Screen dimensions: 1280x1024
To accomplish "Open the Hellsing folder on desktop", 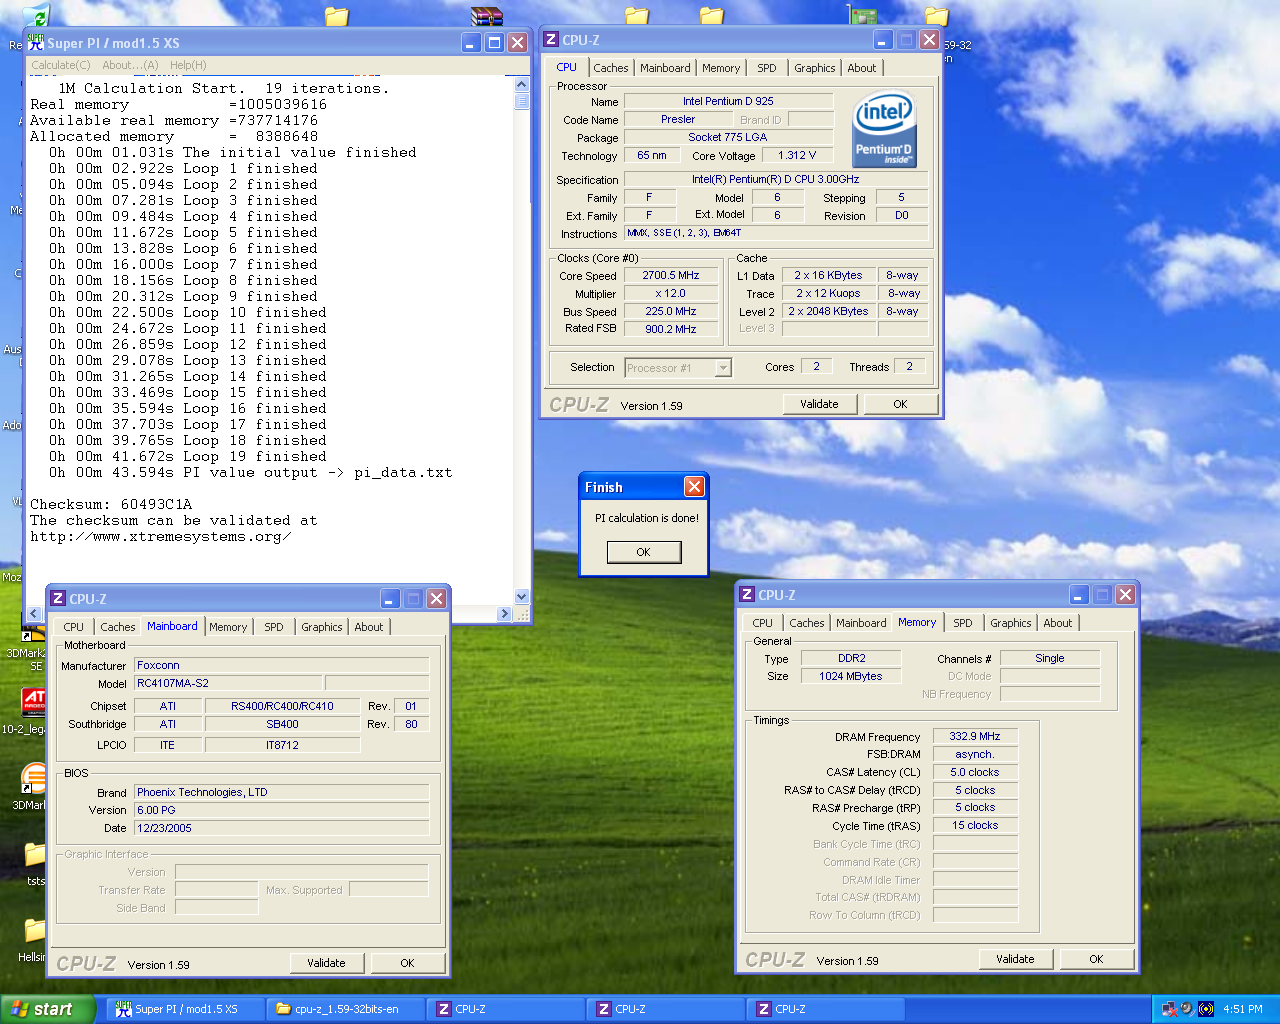I will click(x=35, y=931).
